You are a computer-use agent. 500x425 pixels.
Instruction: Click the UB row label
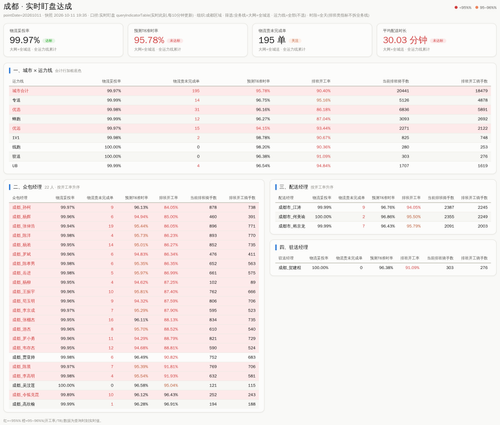[x=15, y=166]
